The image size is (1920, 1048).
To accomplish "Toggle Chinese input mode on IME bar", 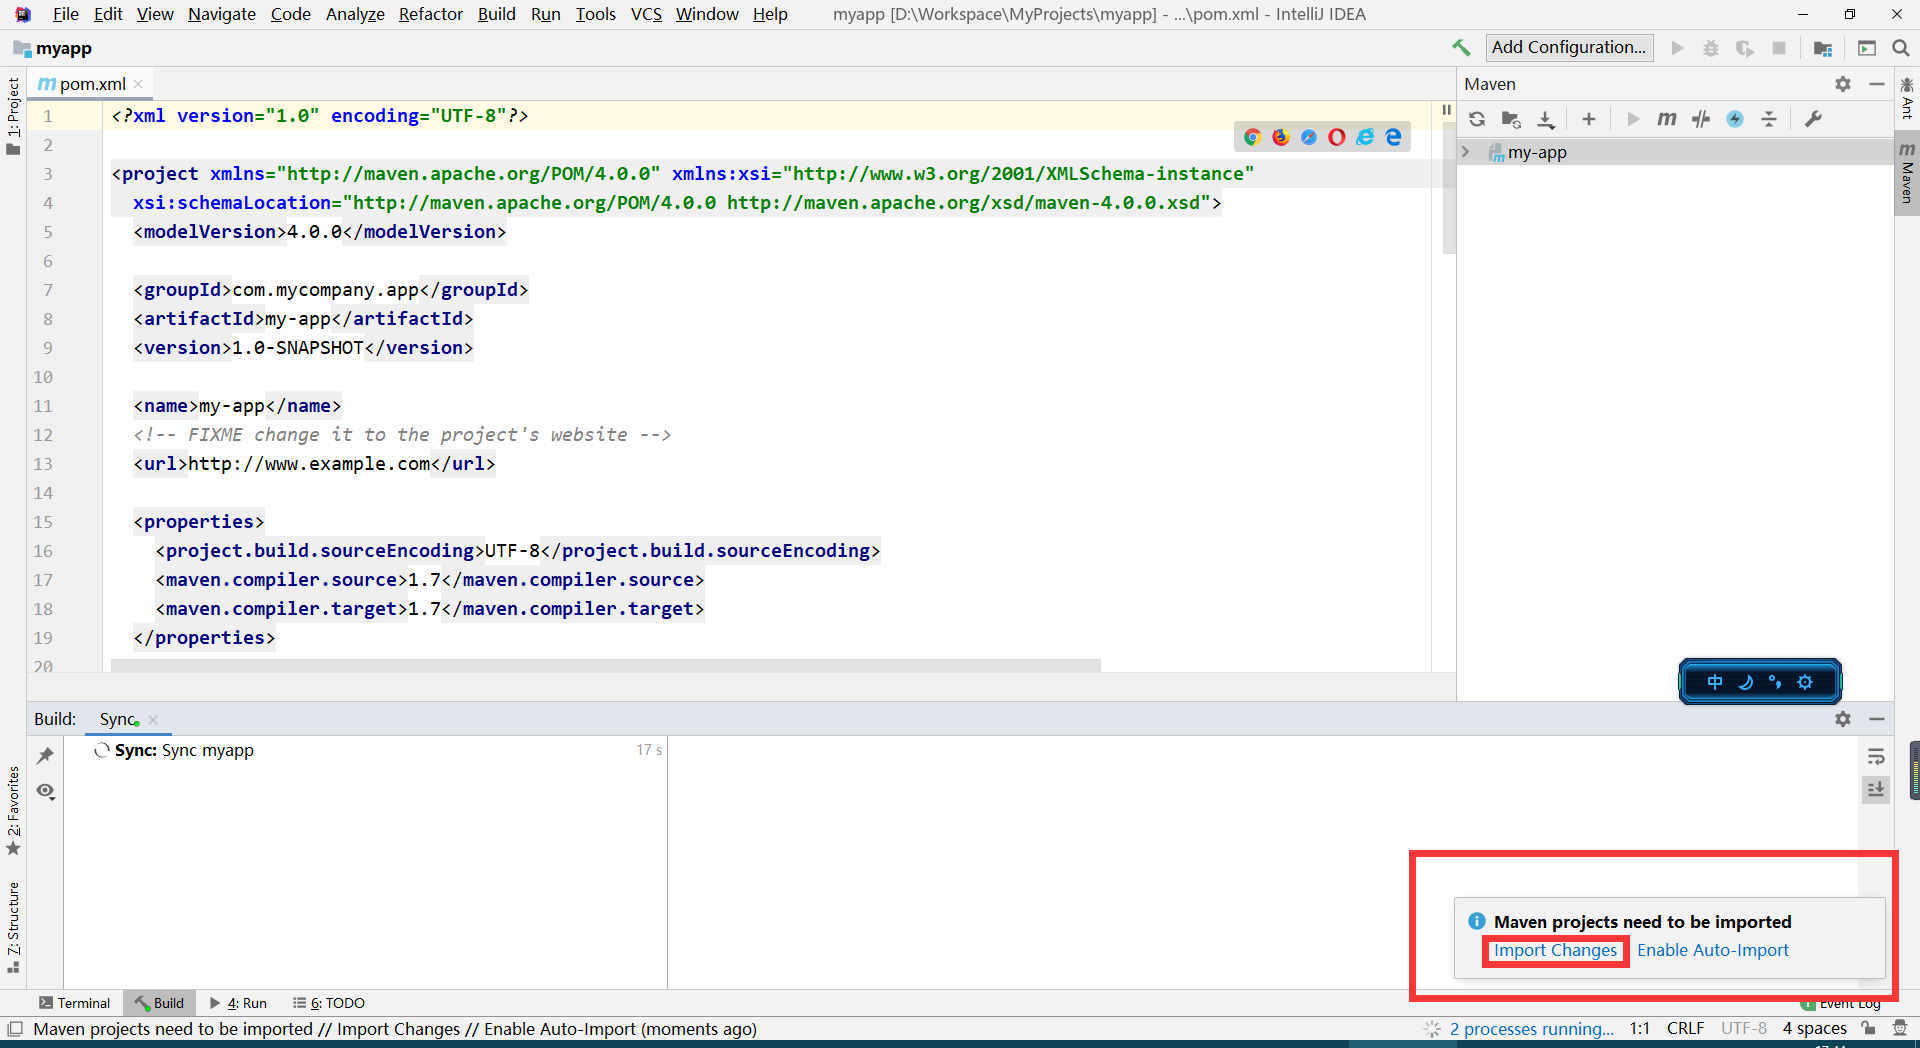I will coord(1715,682).
